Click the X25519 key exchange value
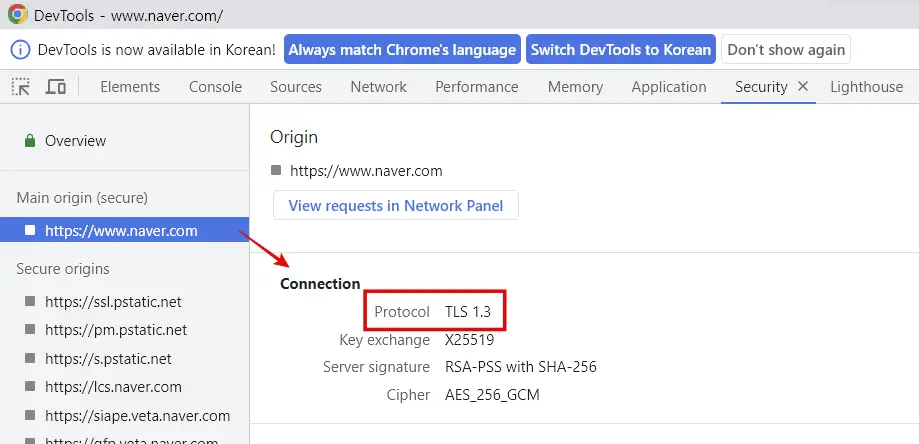The image size is (919, 444). pyautogui.click(x=469, y=340)
